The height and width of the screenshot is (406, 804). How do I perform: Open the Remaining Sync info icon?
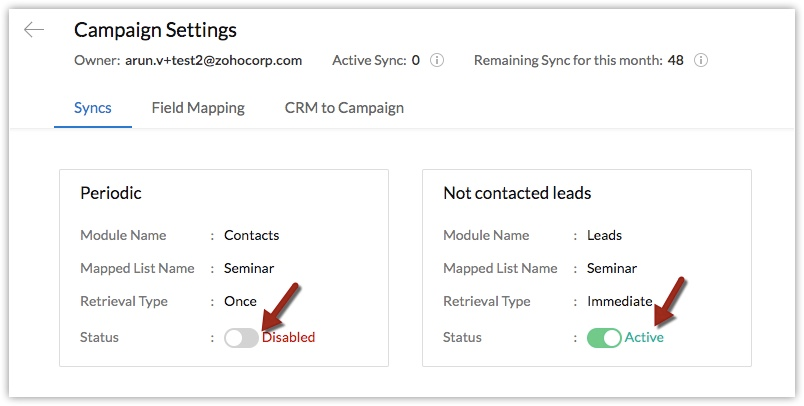point(700,60)
